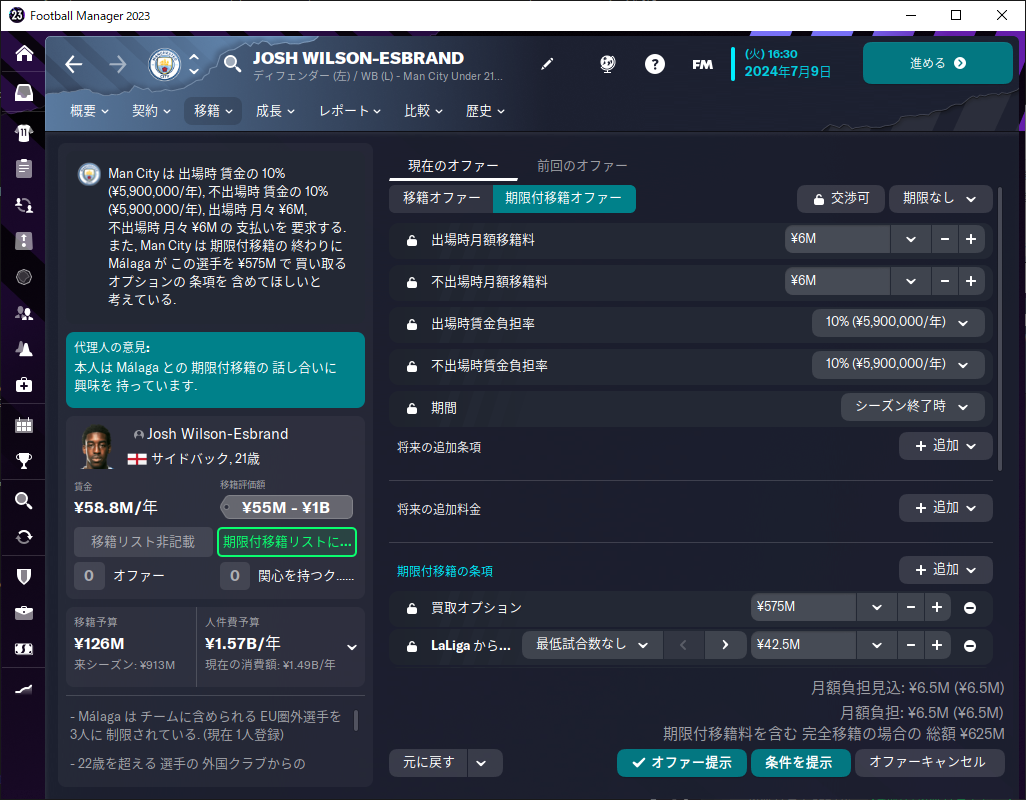Go forward with right arrow
This screenshot has width=1026, height=800.
(x=118, y=64)
